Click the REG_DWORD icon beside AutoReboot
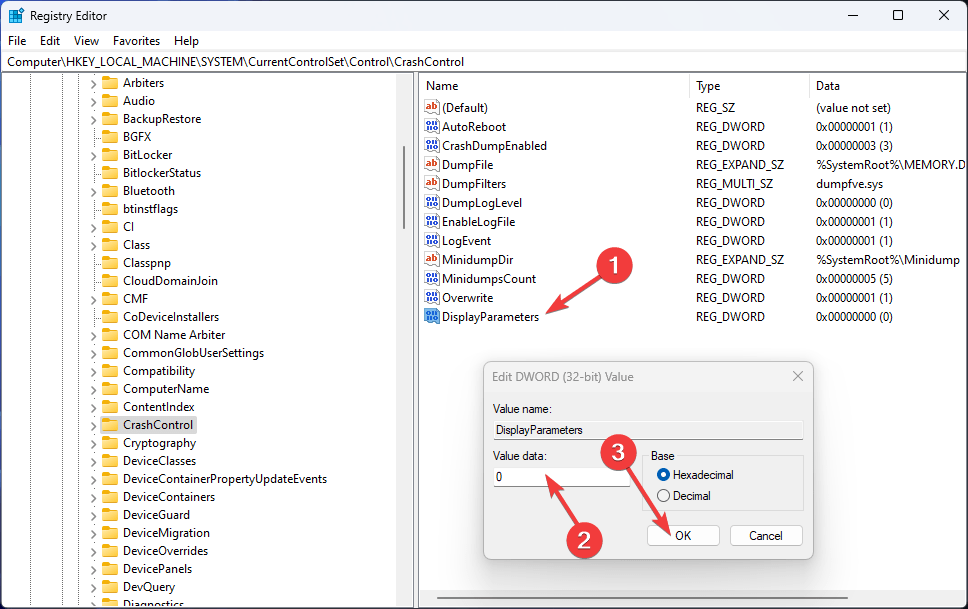Image resolution: width=968 pixels, height=609 pixels. (431, 126)
